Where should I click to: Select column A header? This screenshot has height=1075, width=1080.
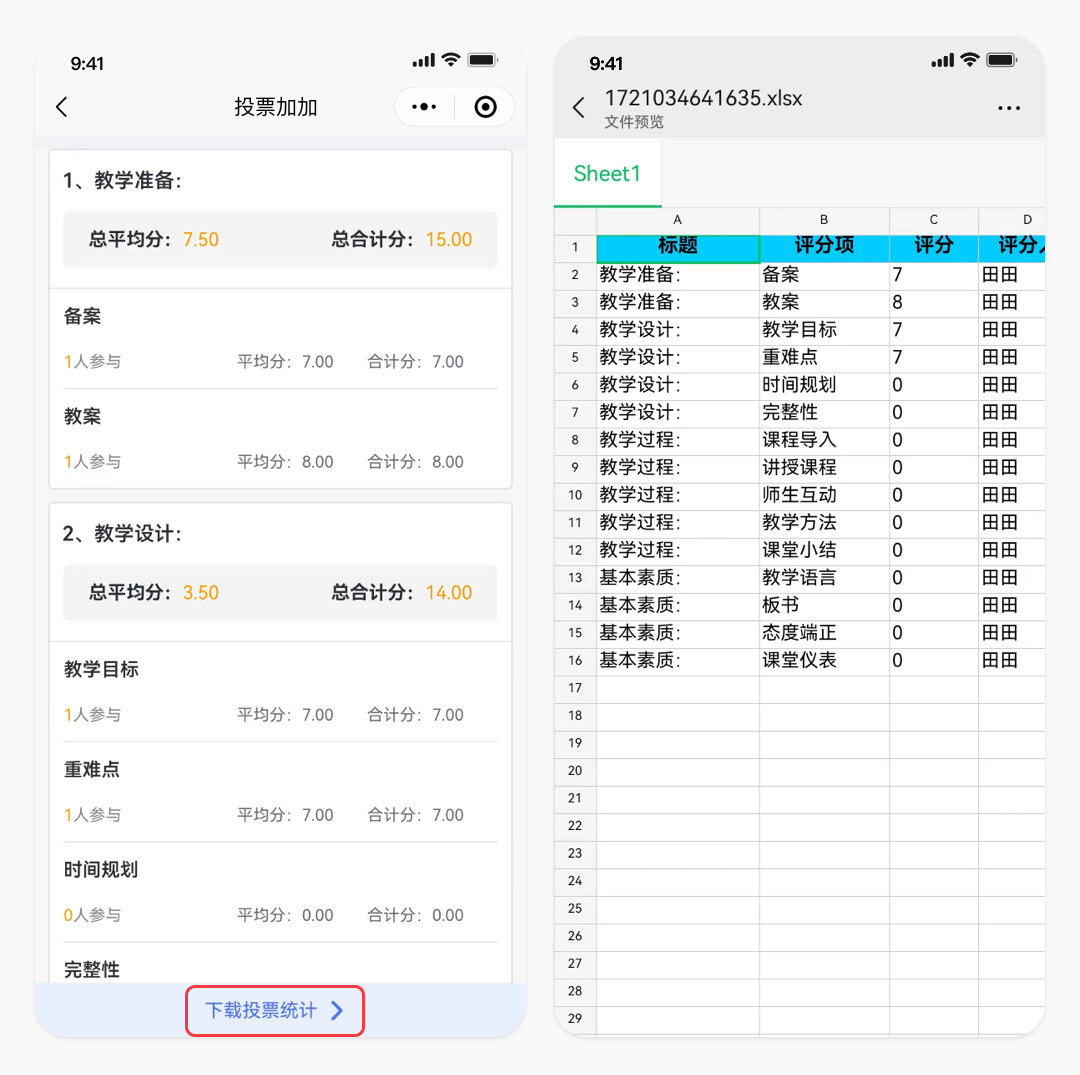[677, 220]
